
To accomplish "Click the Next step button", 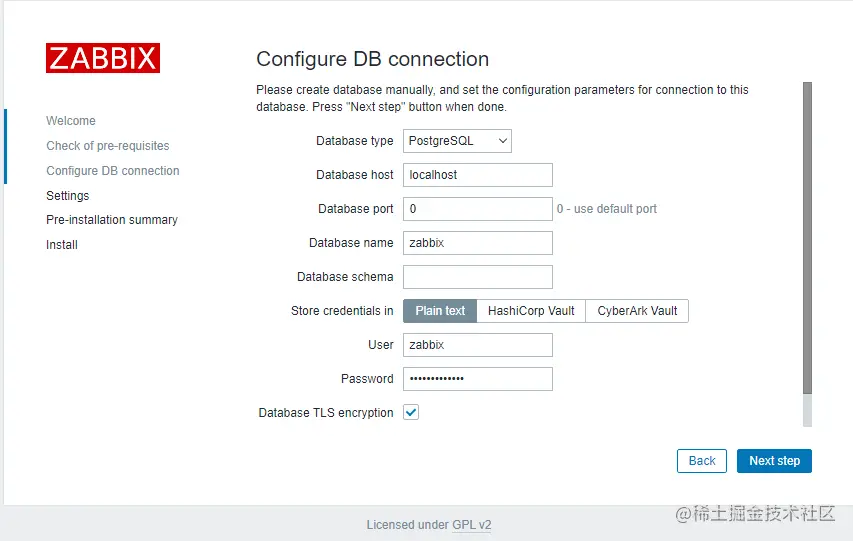I will click(774, 461).
